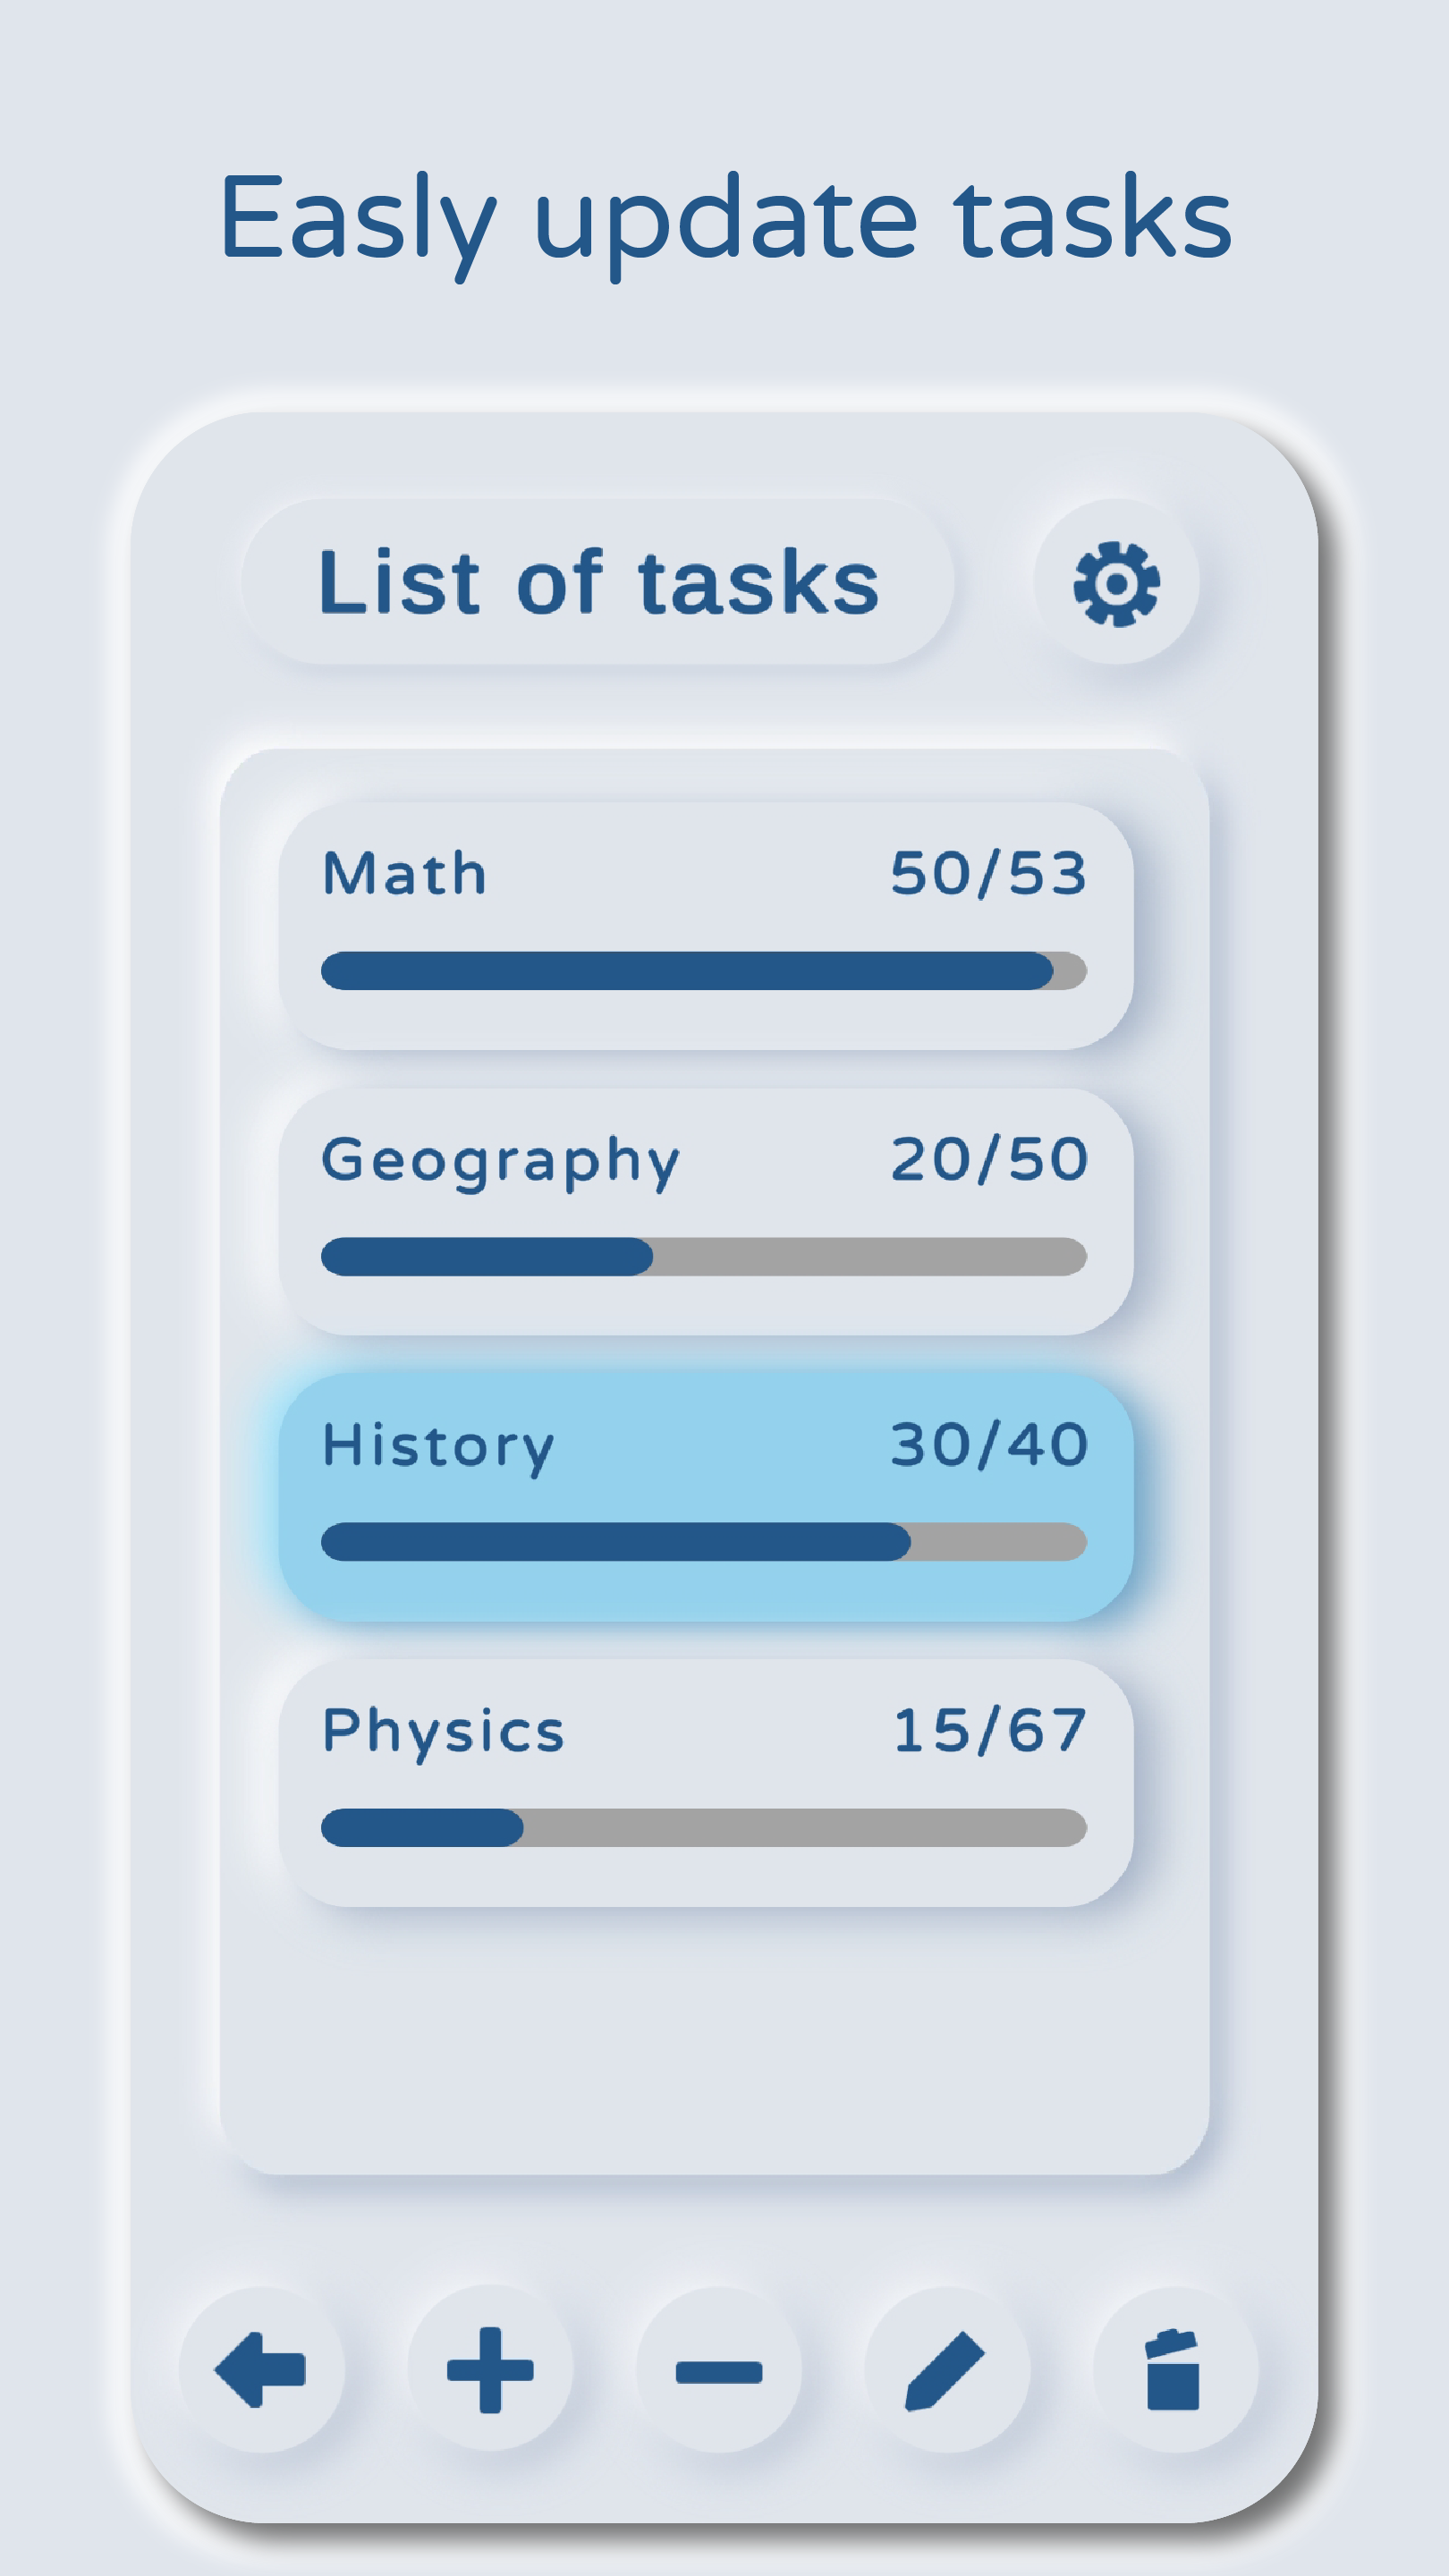
Task: Click the Physics progress bar
Action: (704, 1828)
